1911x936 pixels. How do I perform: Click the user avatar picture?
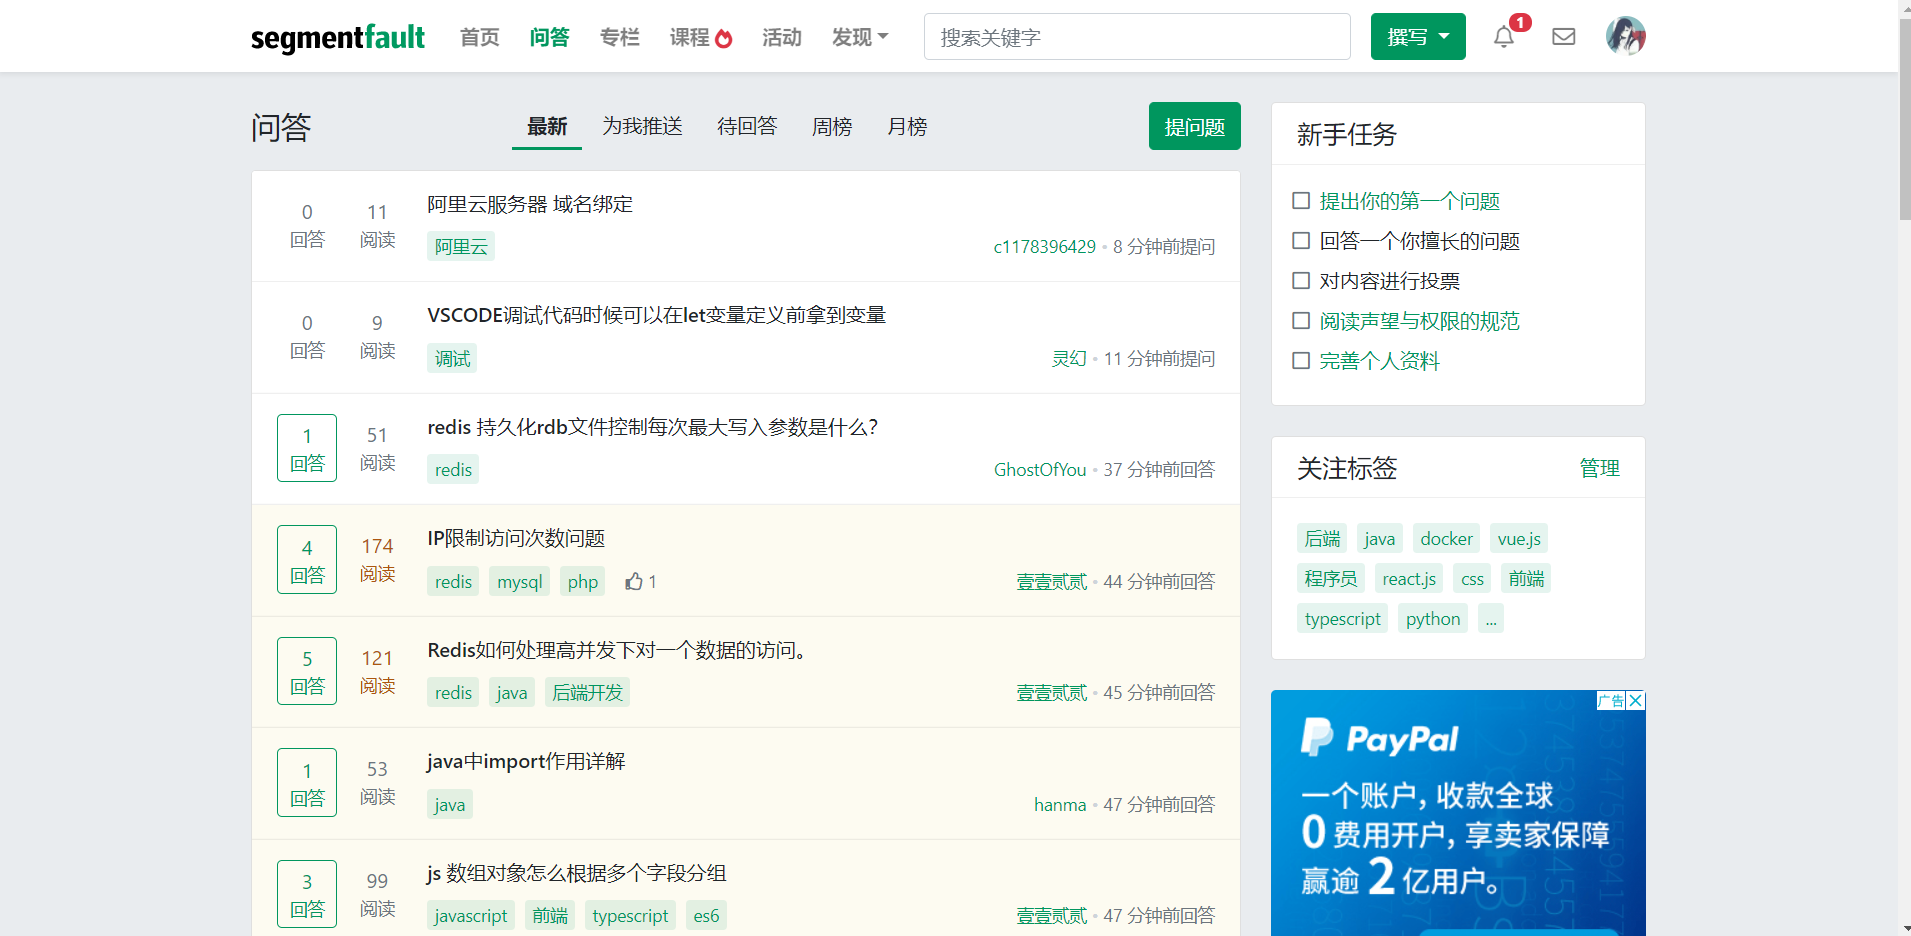click(x=1626, y=36)
